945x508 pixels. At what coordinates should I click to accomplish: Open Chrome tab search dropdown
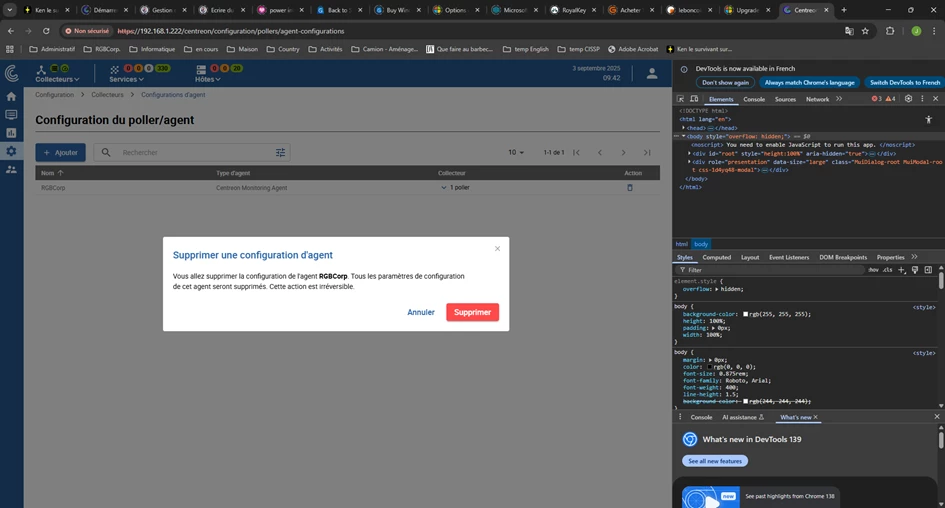(10, 10)
